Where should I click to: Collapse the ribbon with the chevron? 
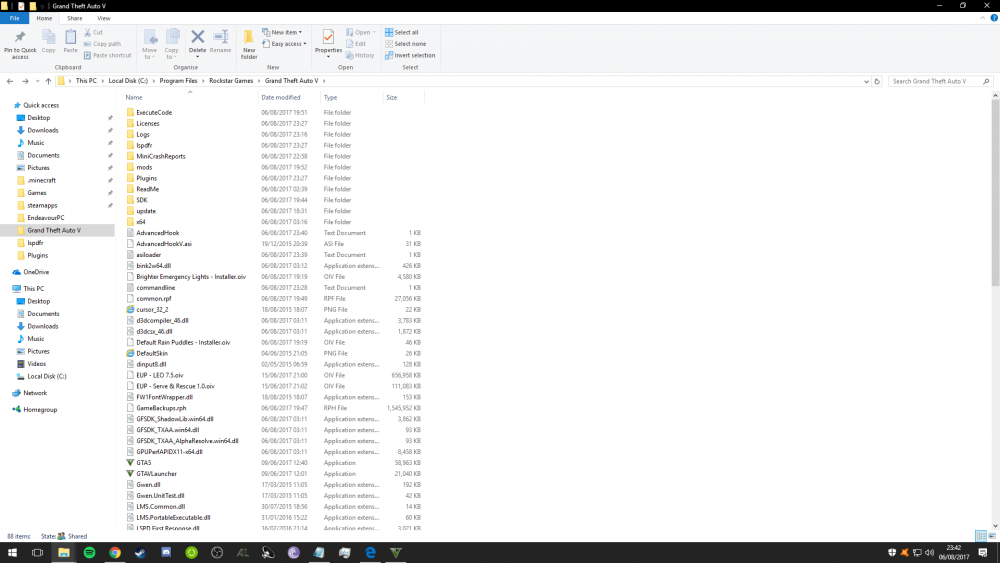pyautogui.click(x=983, y=18)
